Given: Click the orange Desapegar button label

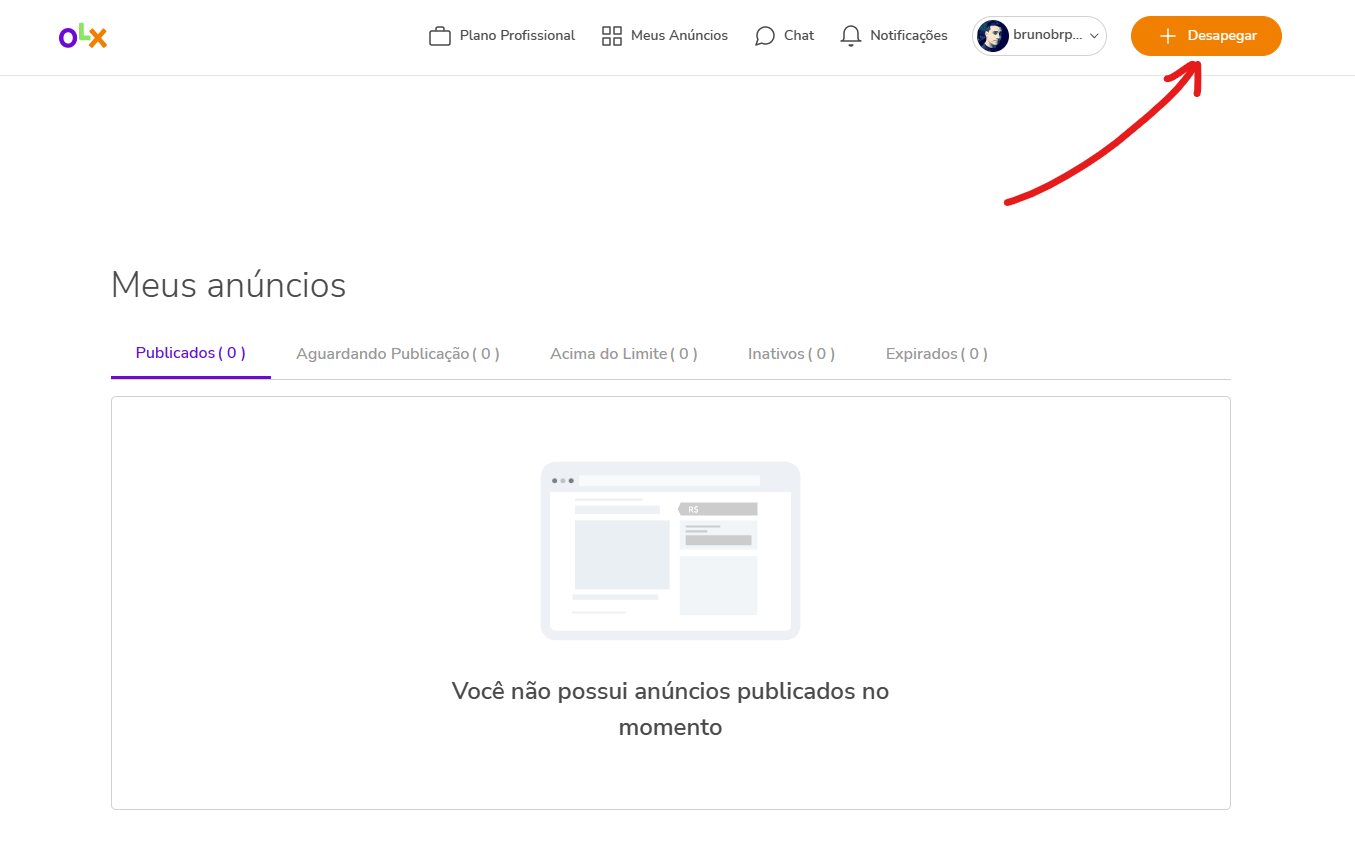Looking at the screenshot, I should coord(1222,36).
